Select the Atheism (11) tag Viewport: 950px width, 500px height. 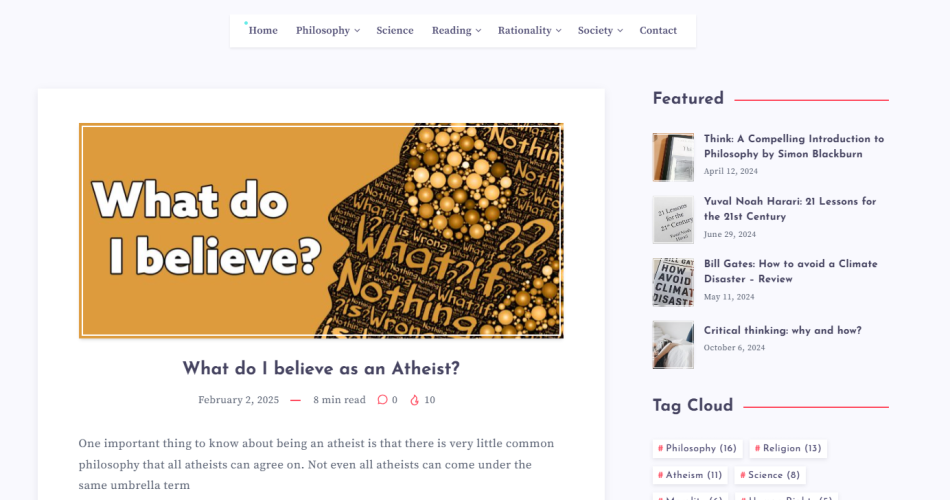tap(690, 475)
